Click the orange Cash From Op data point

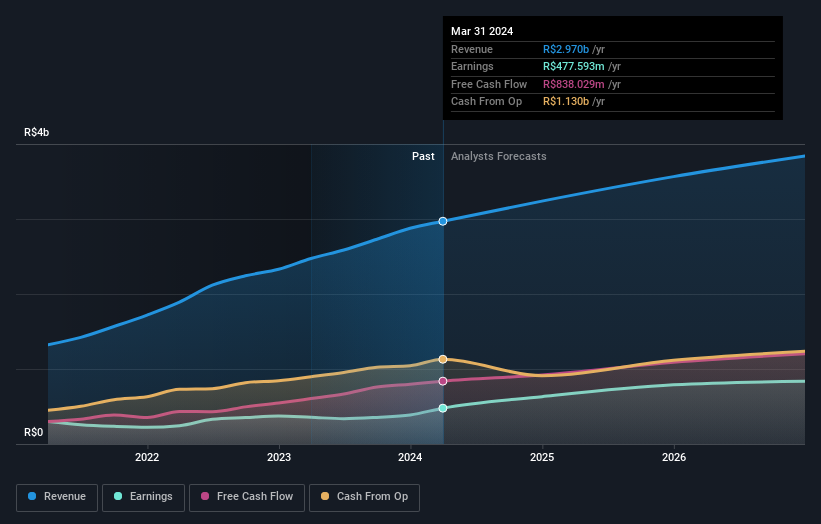tap(443, 359)
